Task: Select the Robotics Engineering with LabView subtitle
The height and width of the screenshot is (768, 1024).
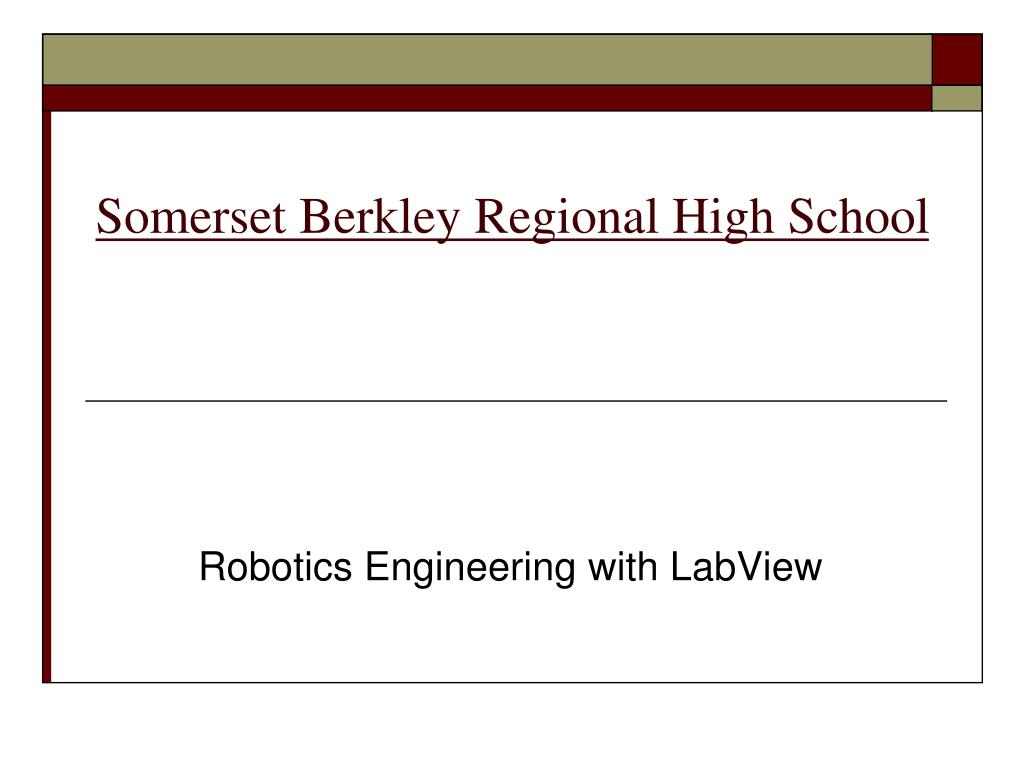Action: [510, 567]
